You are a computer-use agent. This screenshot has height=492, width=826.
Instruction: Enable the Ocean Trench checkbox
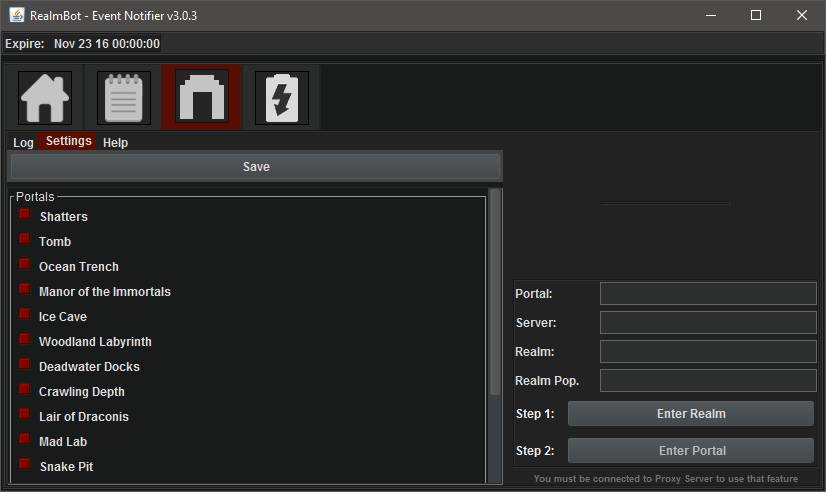point(25,264)
